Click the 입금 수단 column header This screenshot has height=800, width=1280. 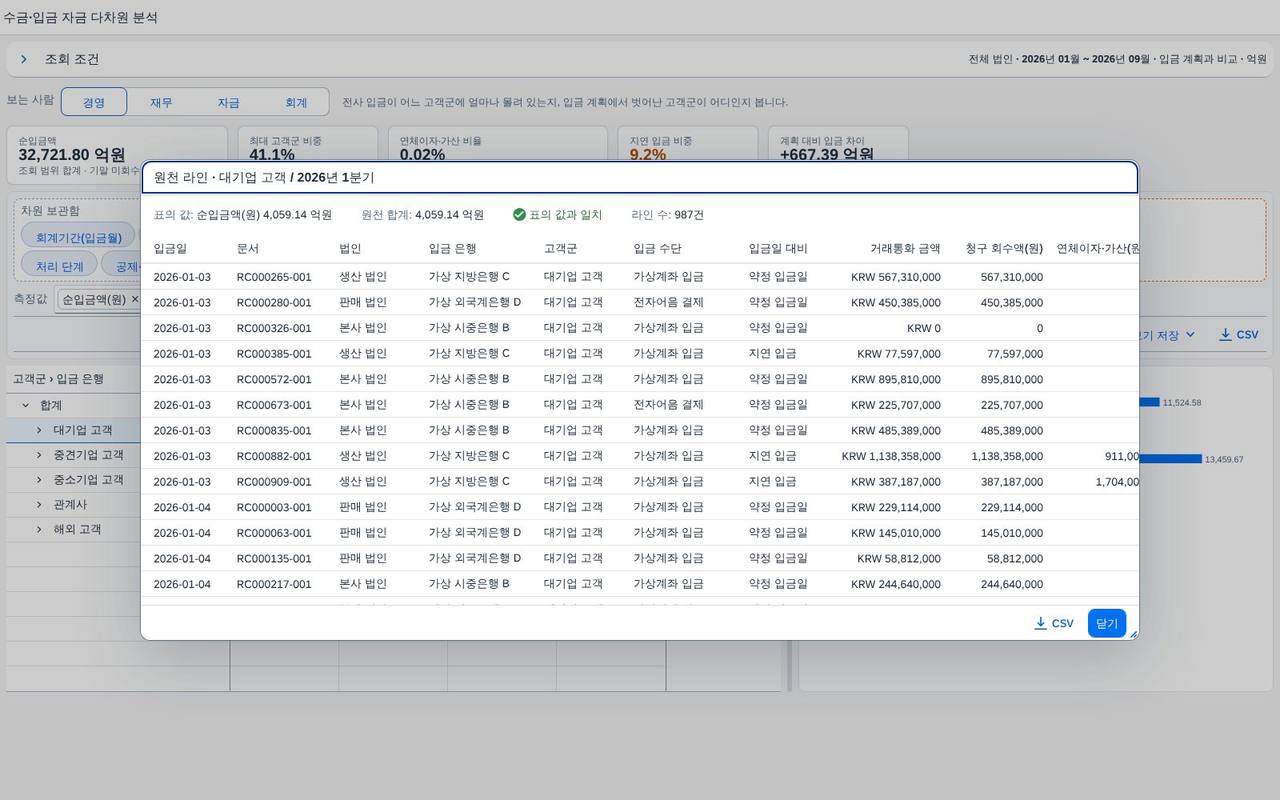657,249
